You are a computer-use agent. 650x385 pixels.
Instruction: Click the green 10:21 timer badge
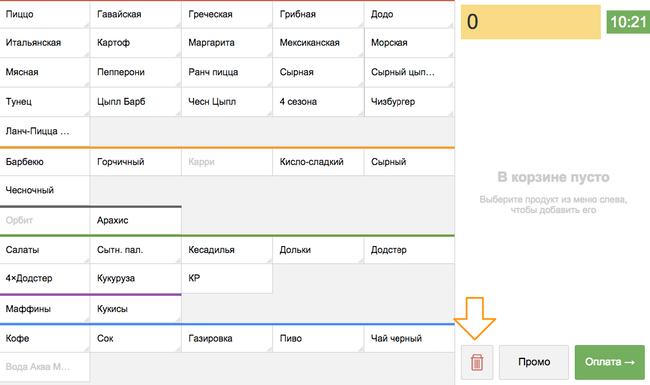click(628, 22)
